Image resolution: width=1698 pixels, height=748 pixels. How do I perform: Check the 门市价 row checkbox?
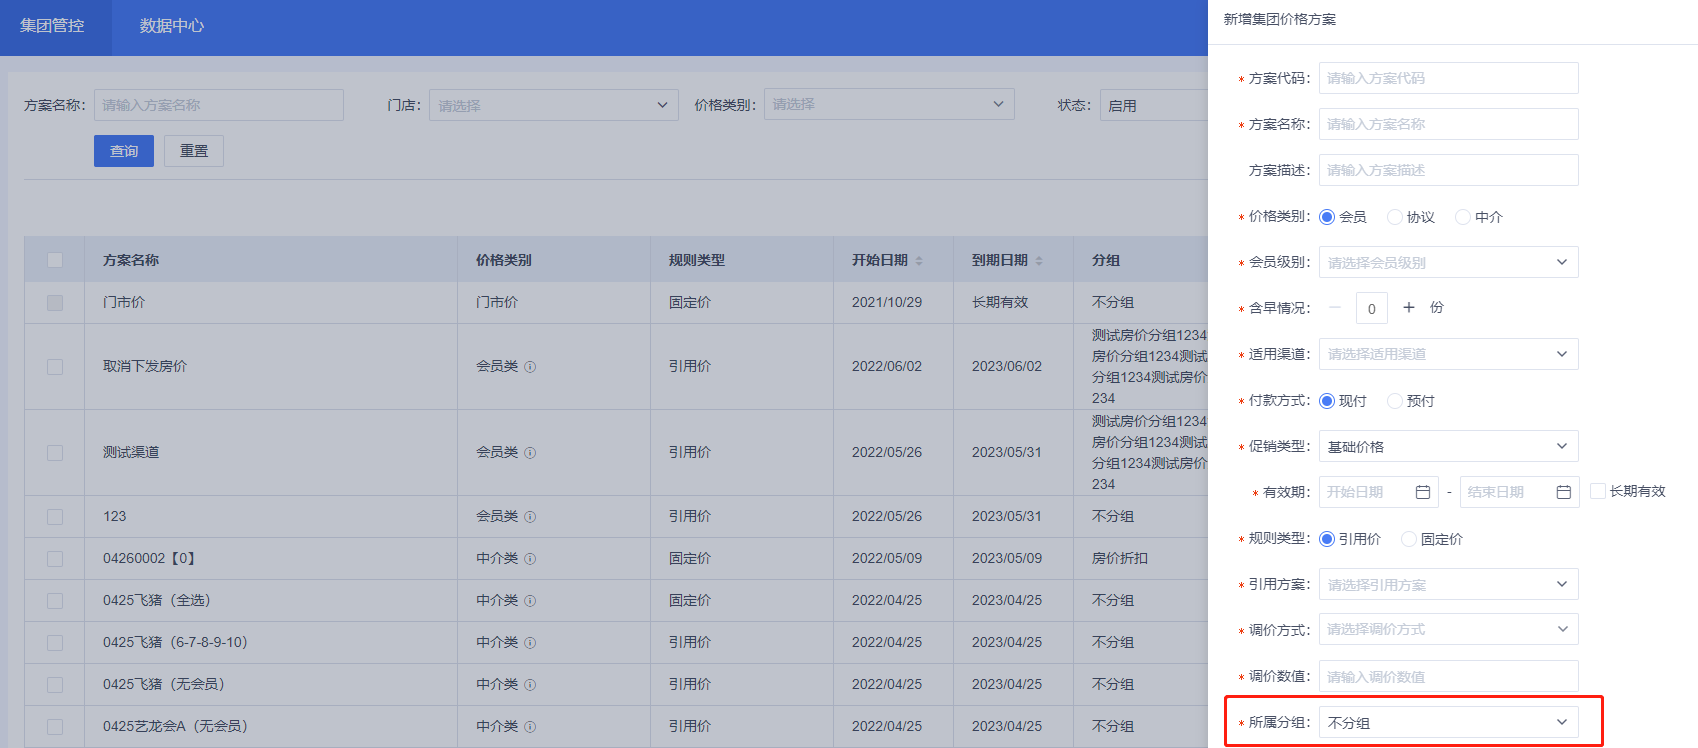pyautogui.click(x=55, y=303)
